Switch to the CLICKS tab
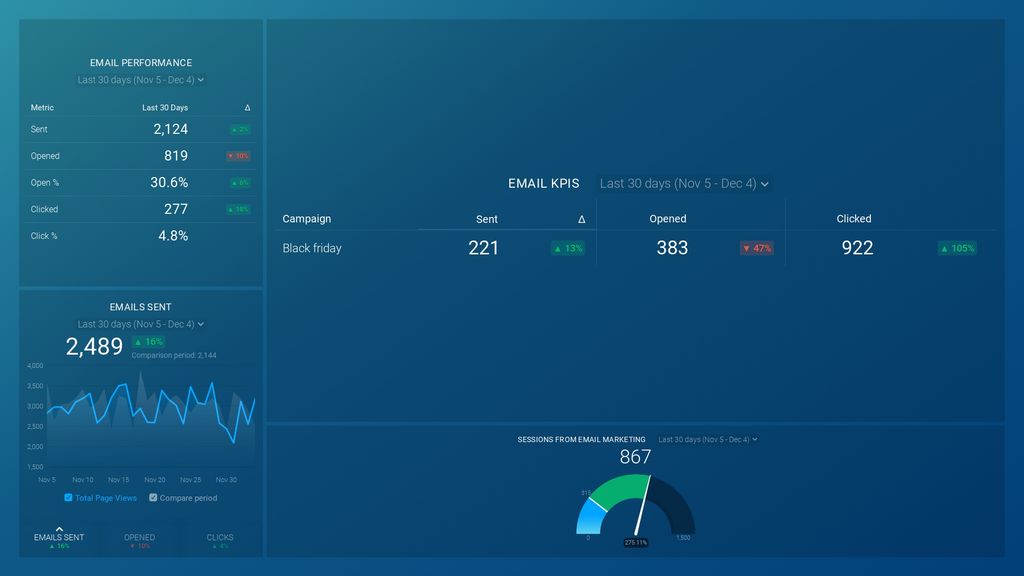This screenshot has height=576, width=1024. [x=219, y=539]
